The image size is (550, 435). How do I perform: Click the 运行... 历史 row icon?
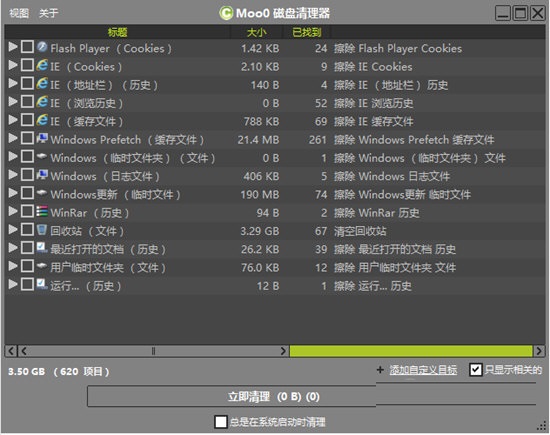[x=42, y=284]
